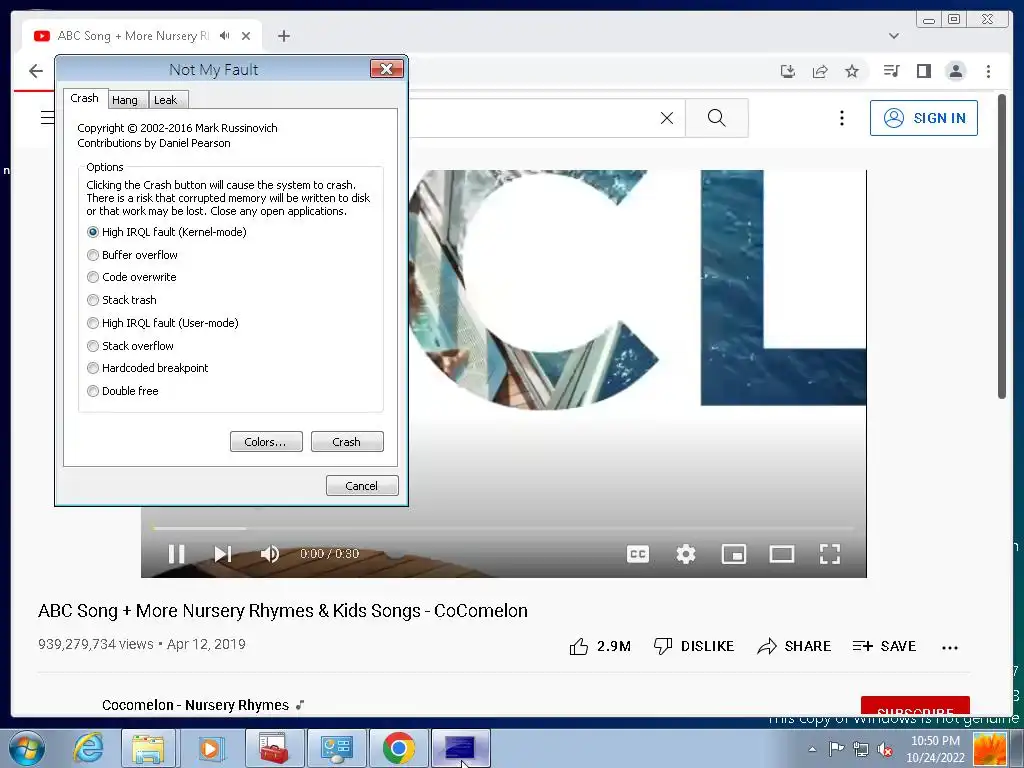The height and width of the screenshot is (768, 1024).
Task: Open the Control Panel taskbar icon
Action: 337,748
